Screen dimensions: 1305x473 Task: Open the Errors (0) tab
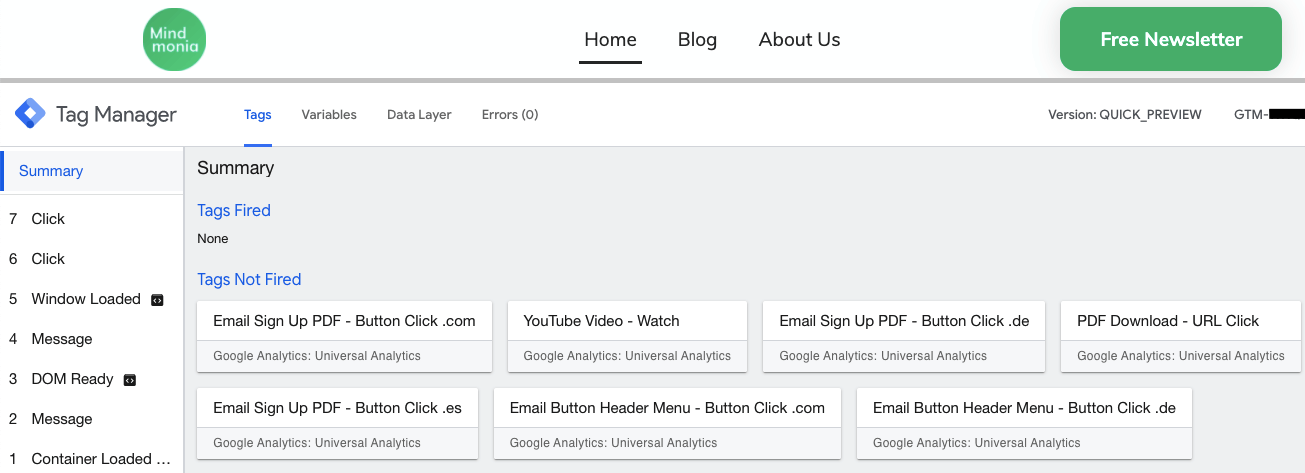pyautogui.click(x=510, y=115)
